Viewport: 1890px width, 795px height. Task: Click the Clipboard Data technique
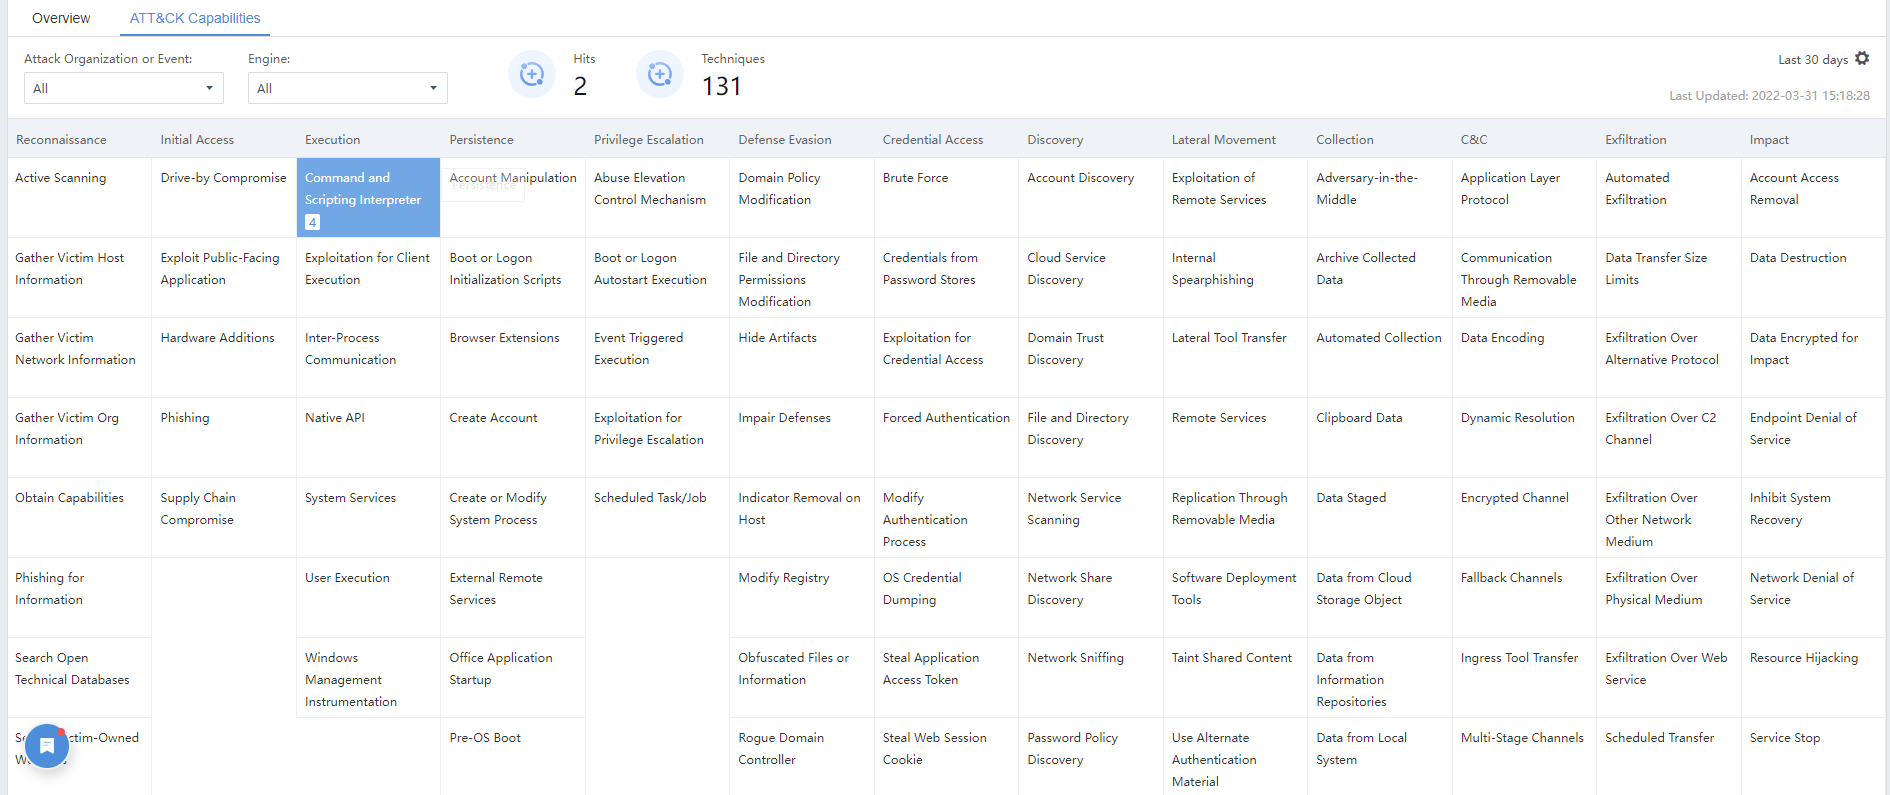1359,418
